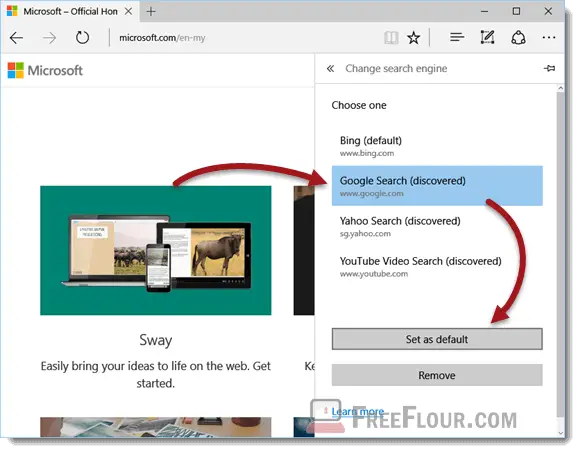Click the 'Choose one' label
This screenshot has height=453, width=580.
[359, 105]
